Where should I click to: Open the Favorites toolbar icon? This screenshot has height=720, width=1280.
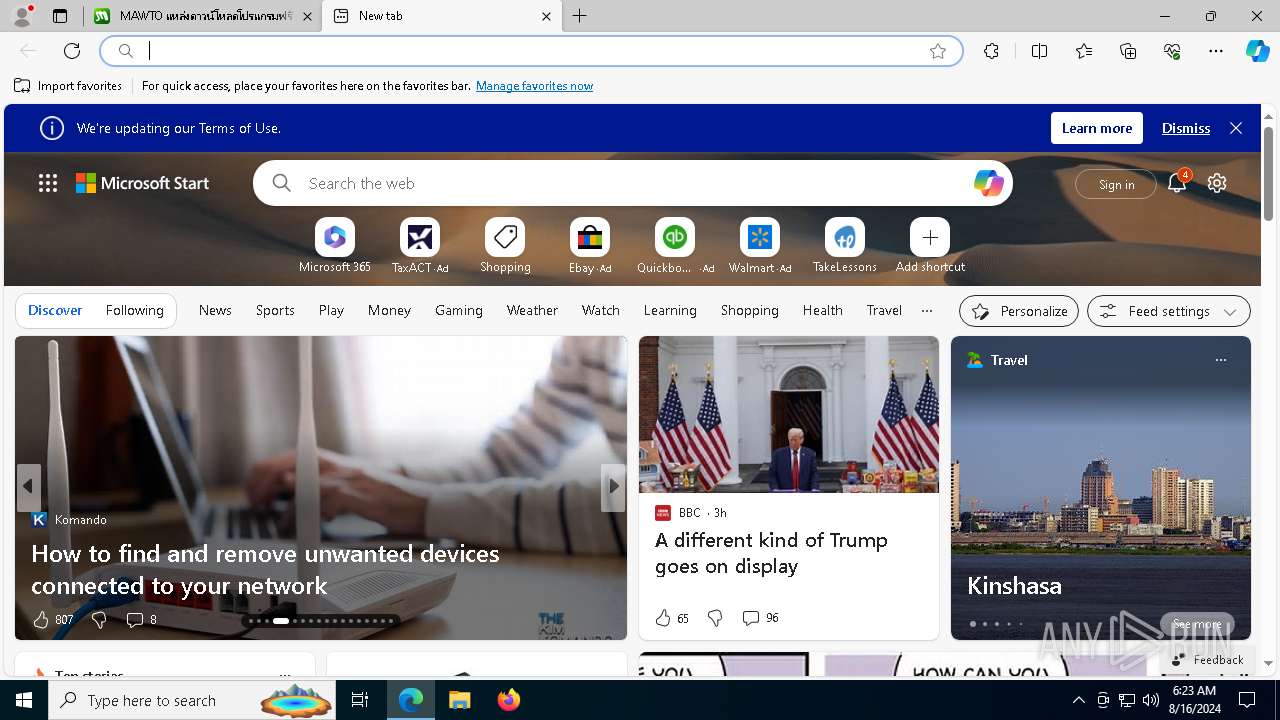pyautogui.click(x=1084, y=51)
